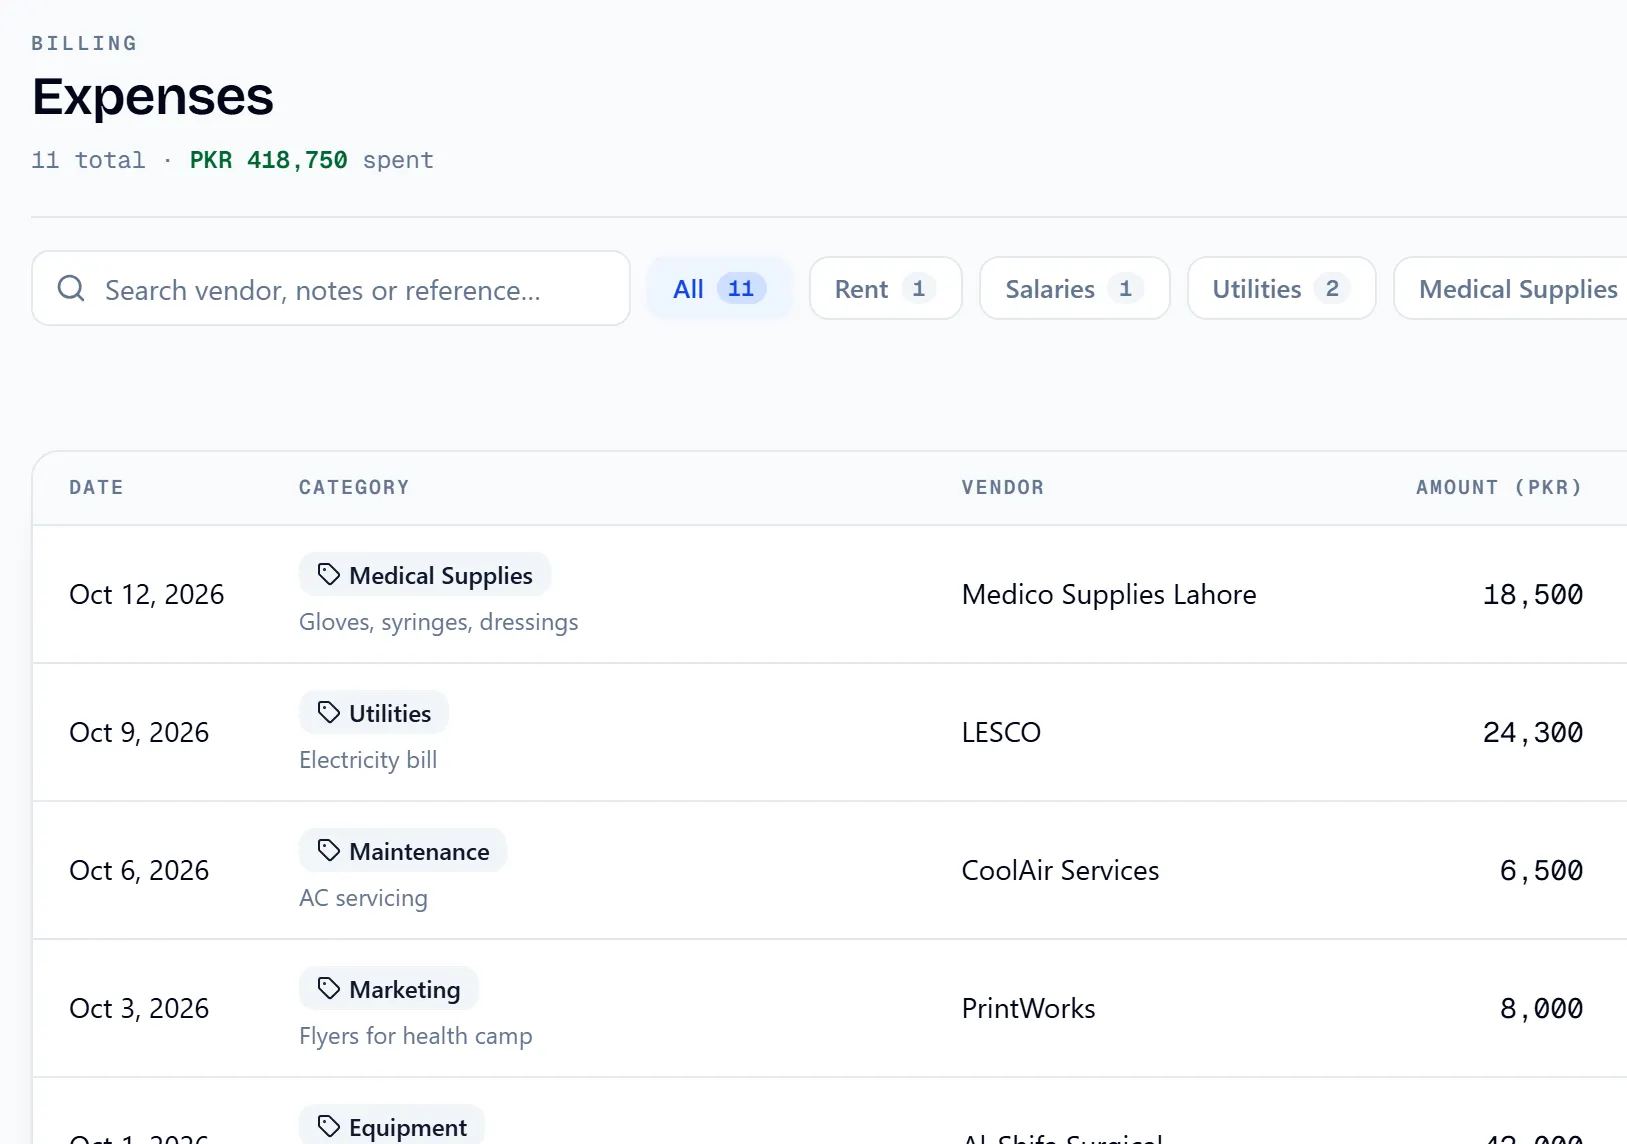Screen dimensions: 1627x1144
Task: Filter expenses by Salaries
Action: coord(1075,288)
